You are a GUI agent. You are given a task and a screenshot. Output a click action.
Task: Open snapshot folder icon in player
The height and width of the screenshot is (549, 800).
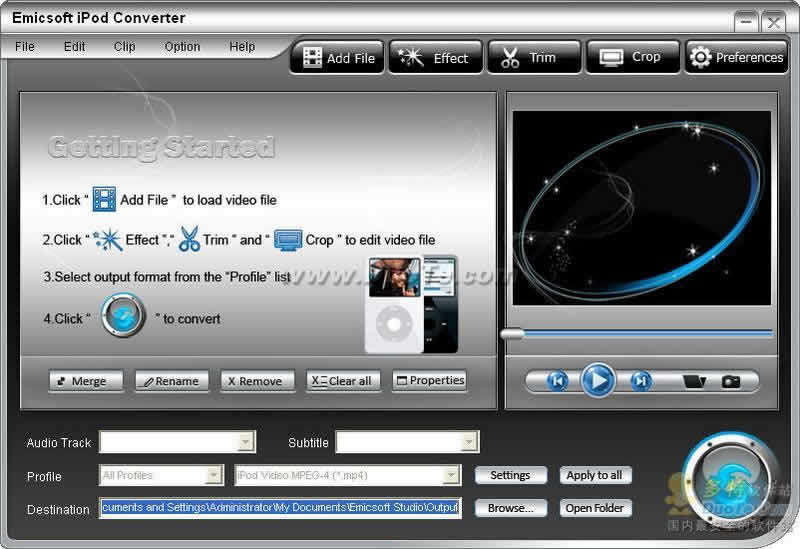(x=694, y=381)
